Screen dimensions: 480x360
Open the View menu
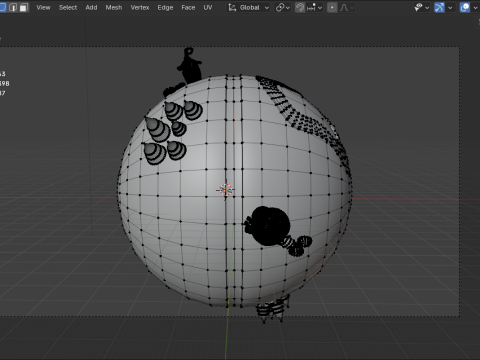[43, 7]
